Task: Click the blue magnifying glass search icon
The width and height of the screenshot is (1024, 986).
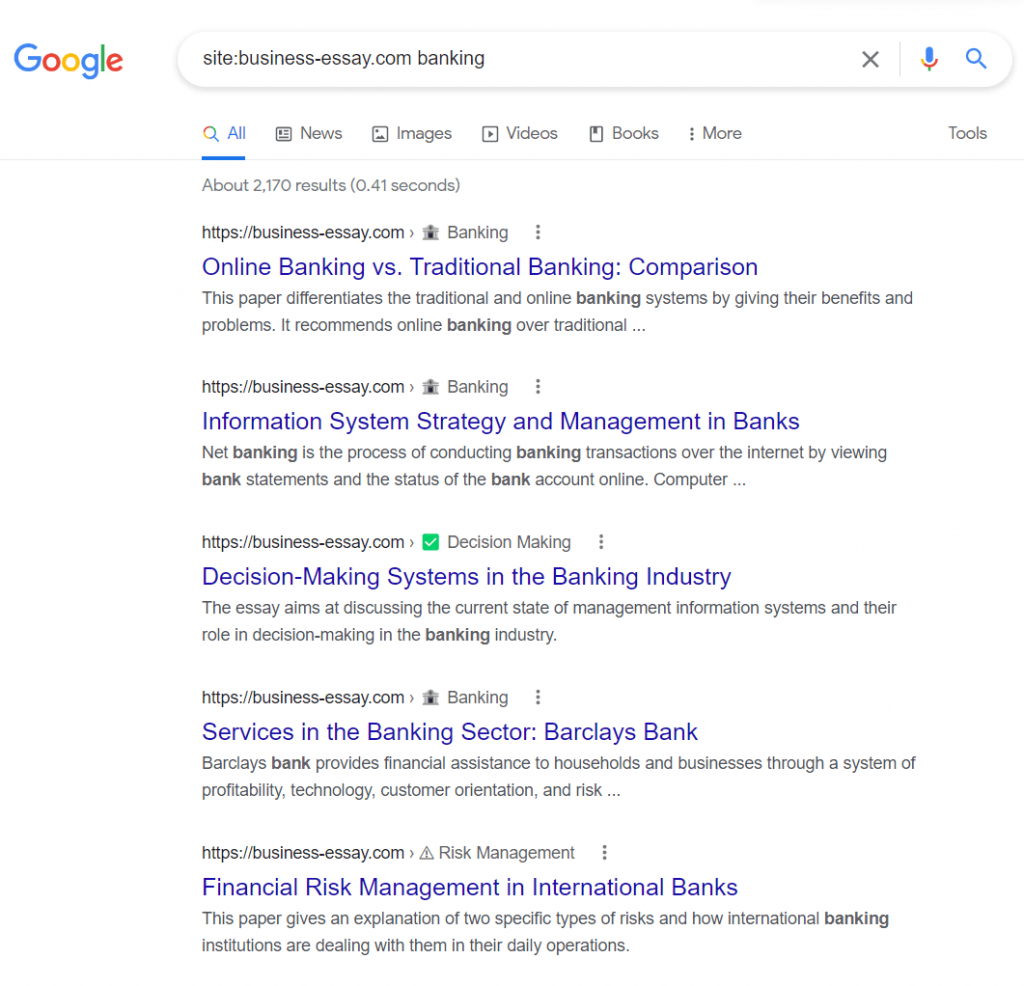Action: pyautogui.click(x=976, y=59)
